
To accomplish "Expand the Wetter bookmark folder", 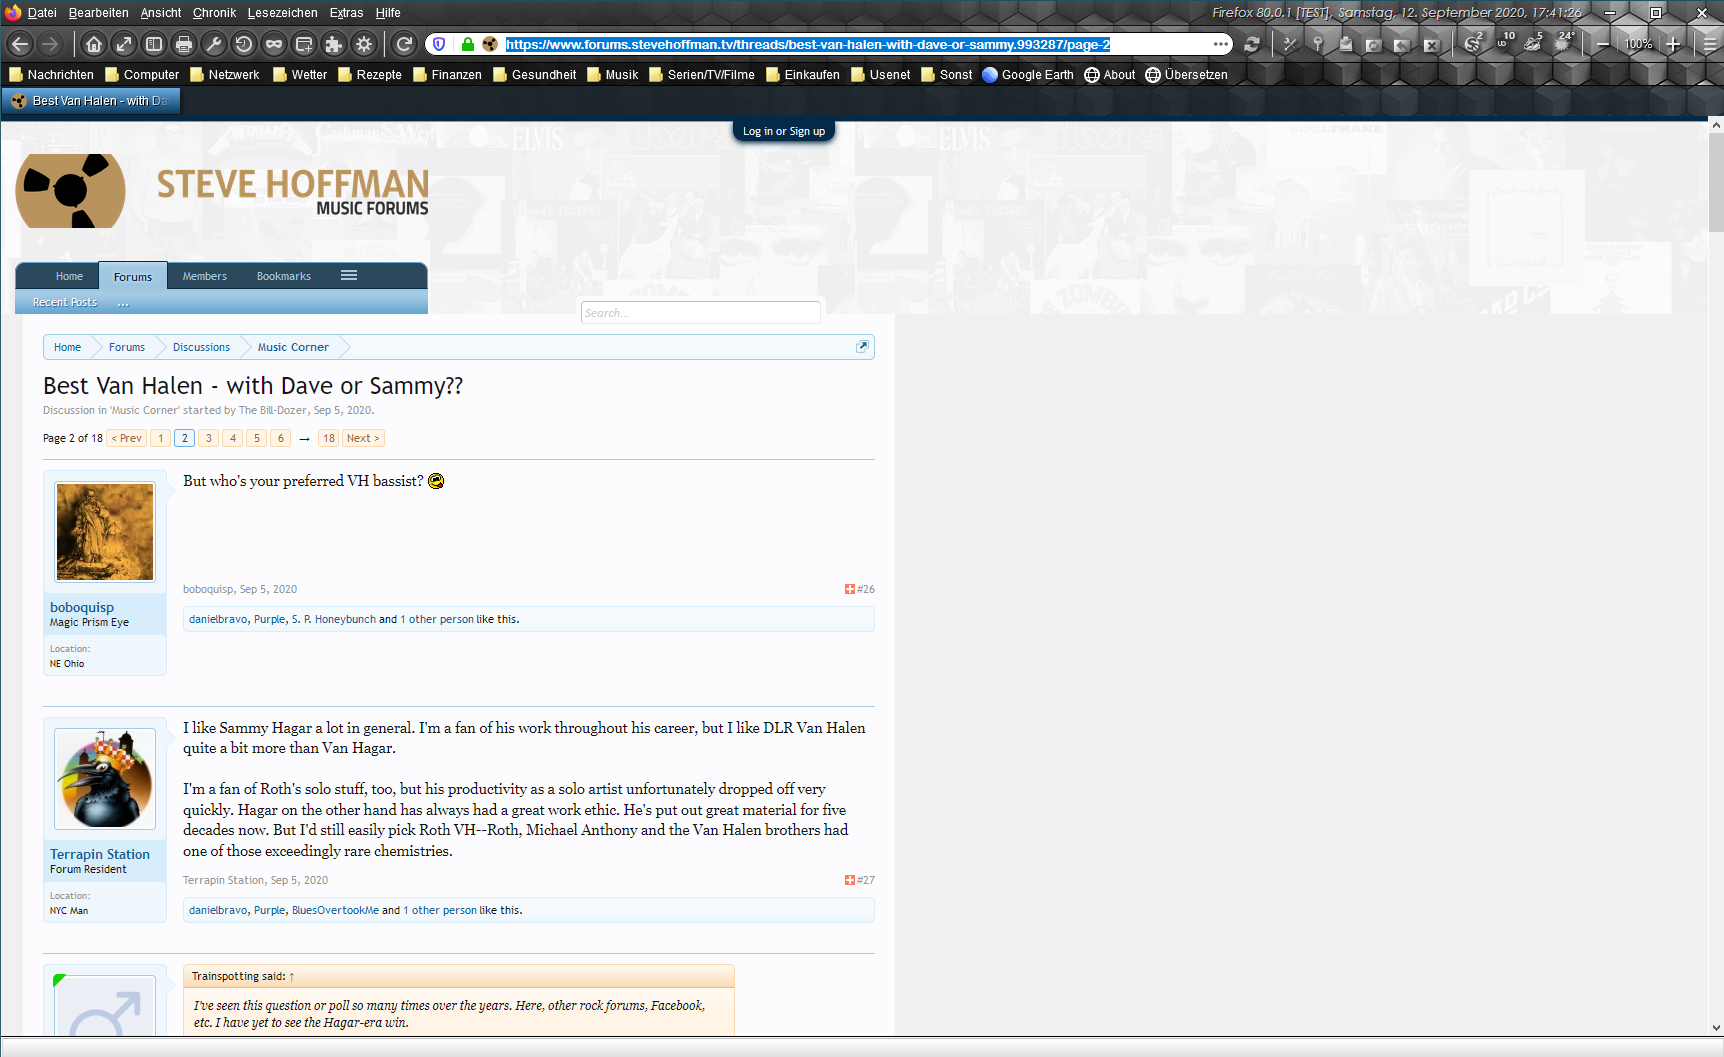I will pos(300,75).
